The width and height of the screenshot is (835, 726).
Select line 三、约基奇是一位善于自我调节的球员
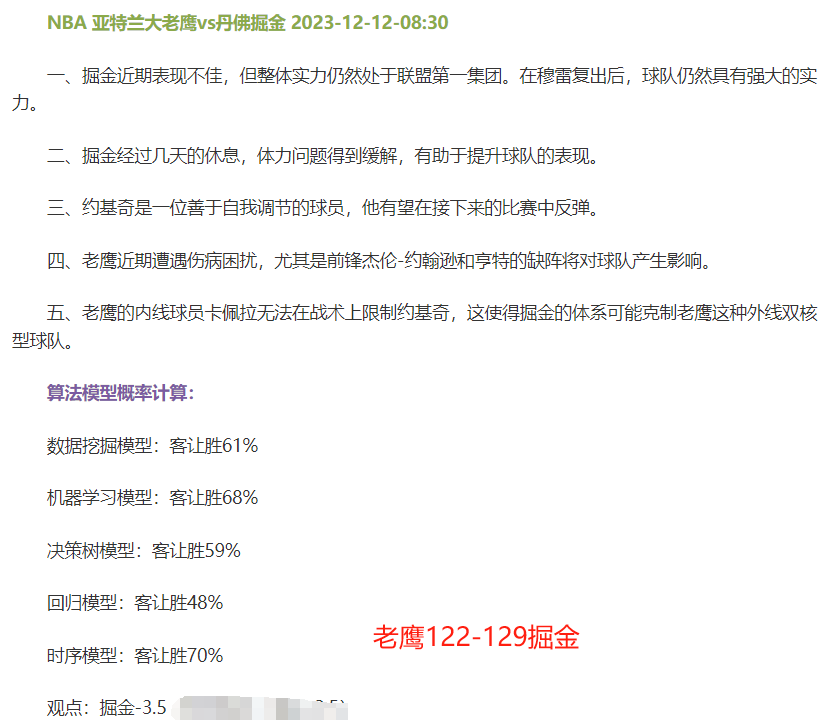pyautogui.click(x=323, y=207)
